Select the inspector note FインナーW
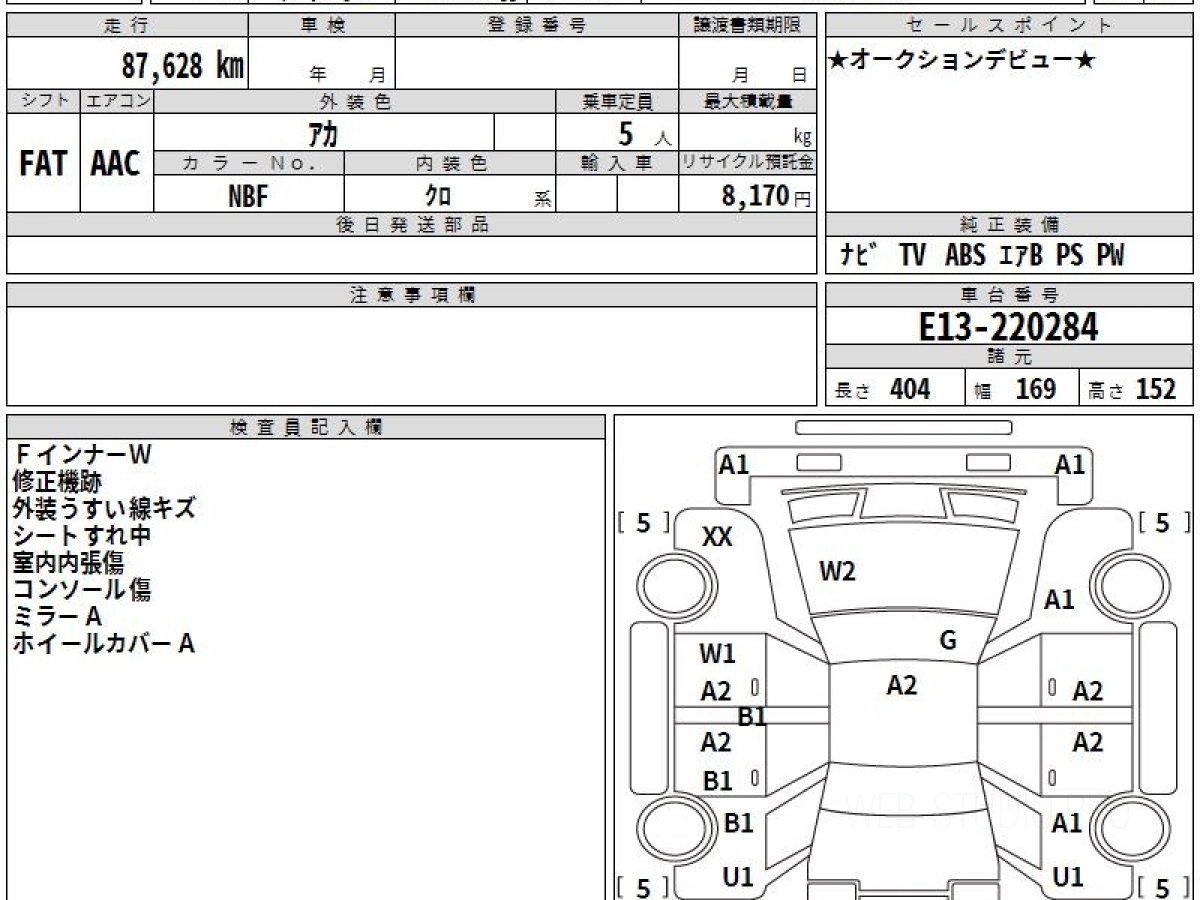 click(82, 455)
